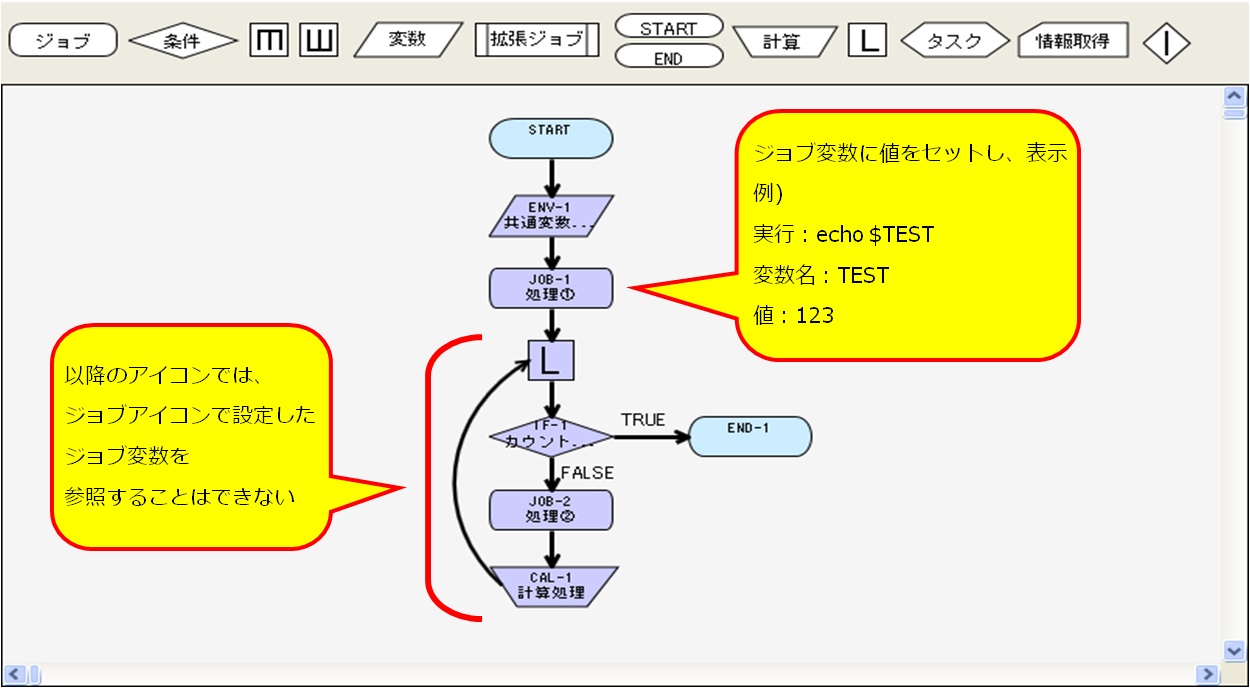Select the IF-1 カウント condition node
The height and width of the screenshot is (688, 1250).
551,437
